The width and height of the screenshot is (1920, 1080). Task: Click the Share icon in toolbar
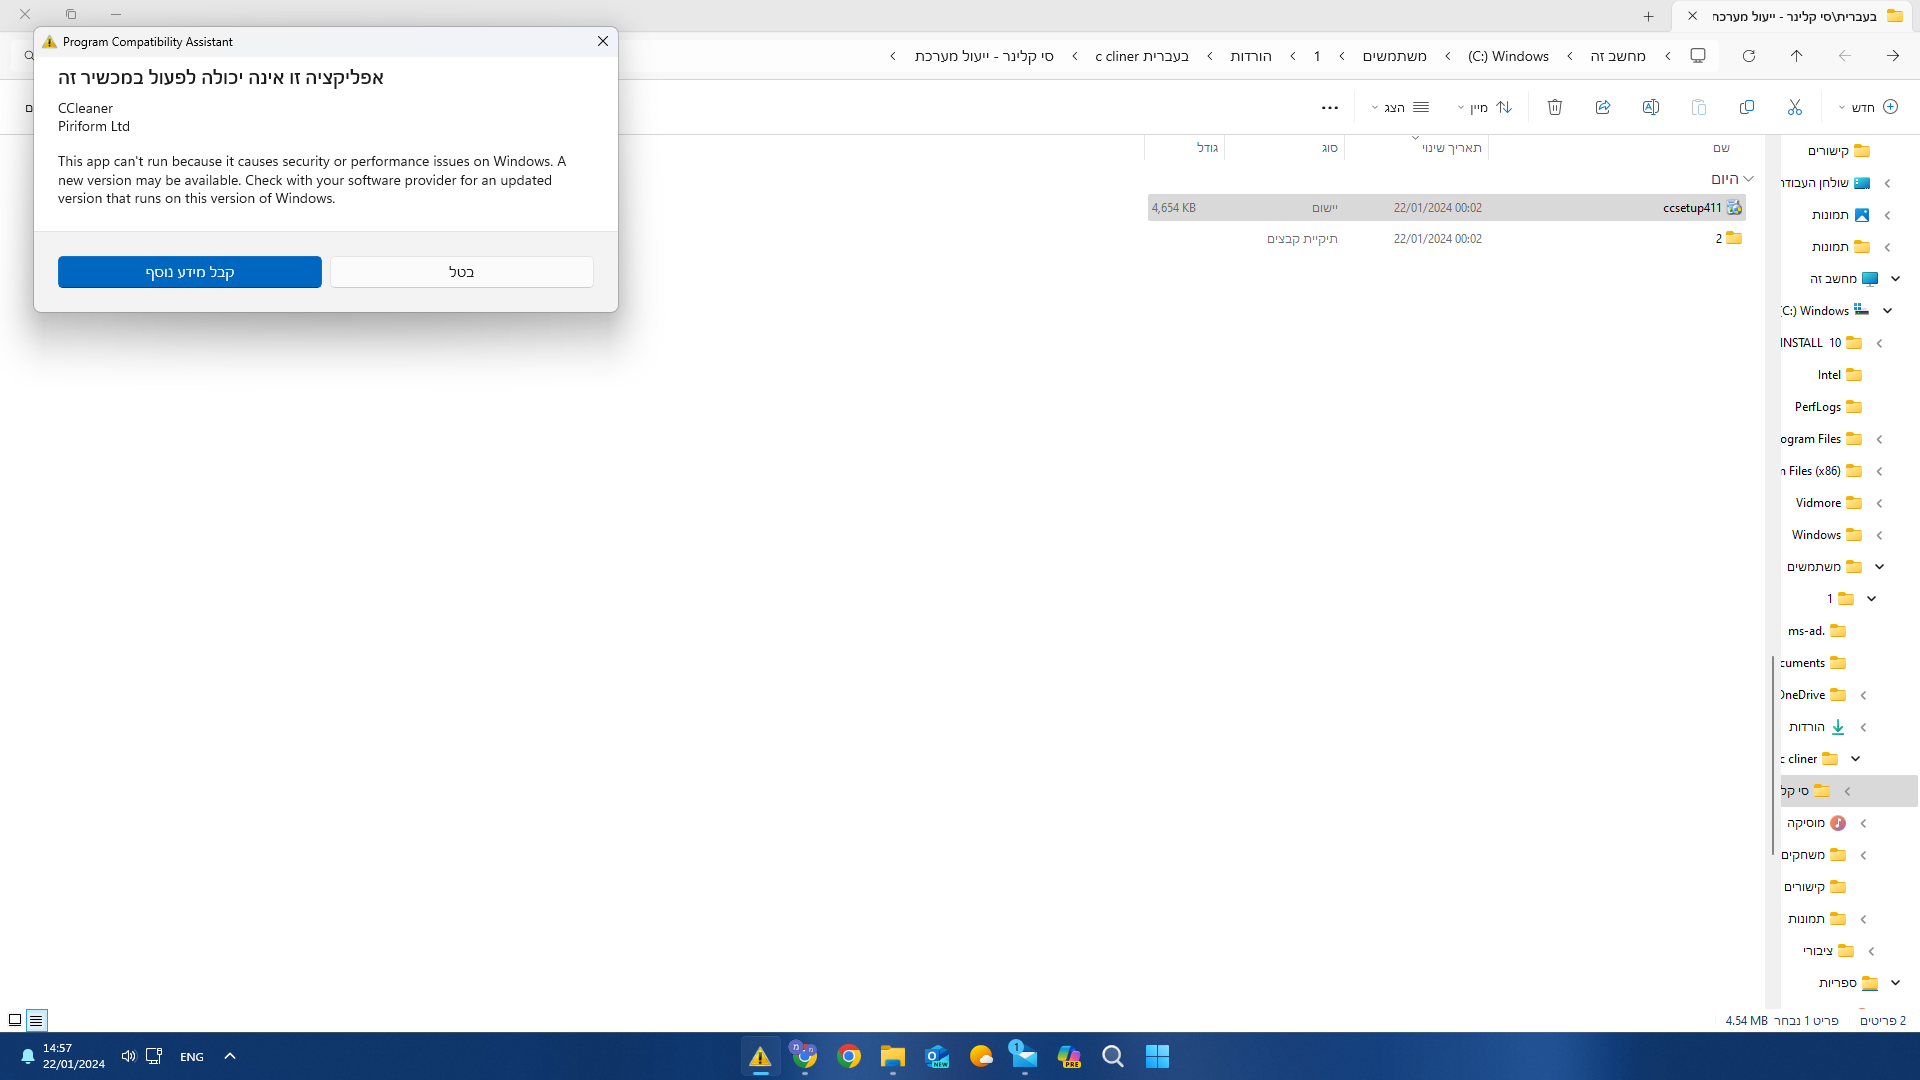coord(1602,107)
